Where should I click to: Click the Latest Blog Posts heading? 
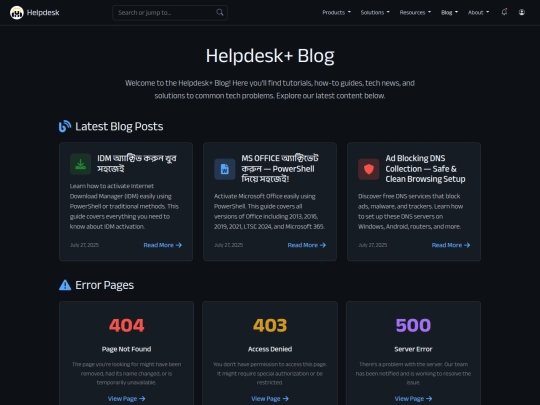click(119, 127)
